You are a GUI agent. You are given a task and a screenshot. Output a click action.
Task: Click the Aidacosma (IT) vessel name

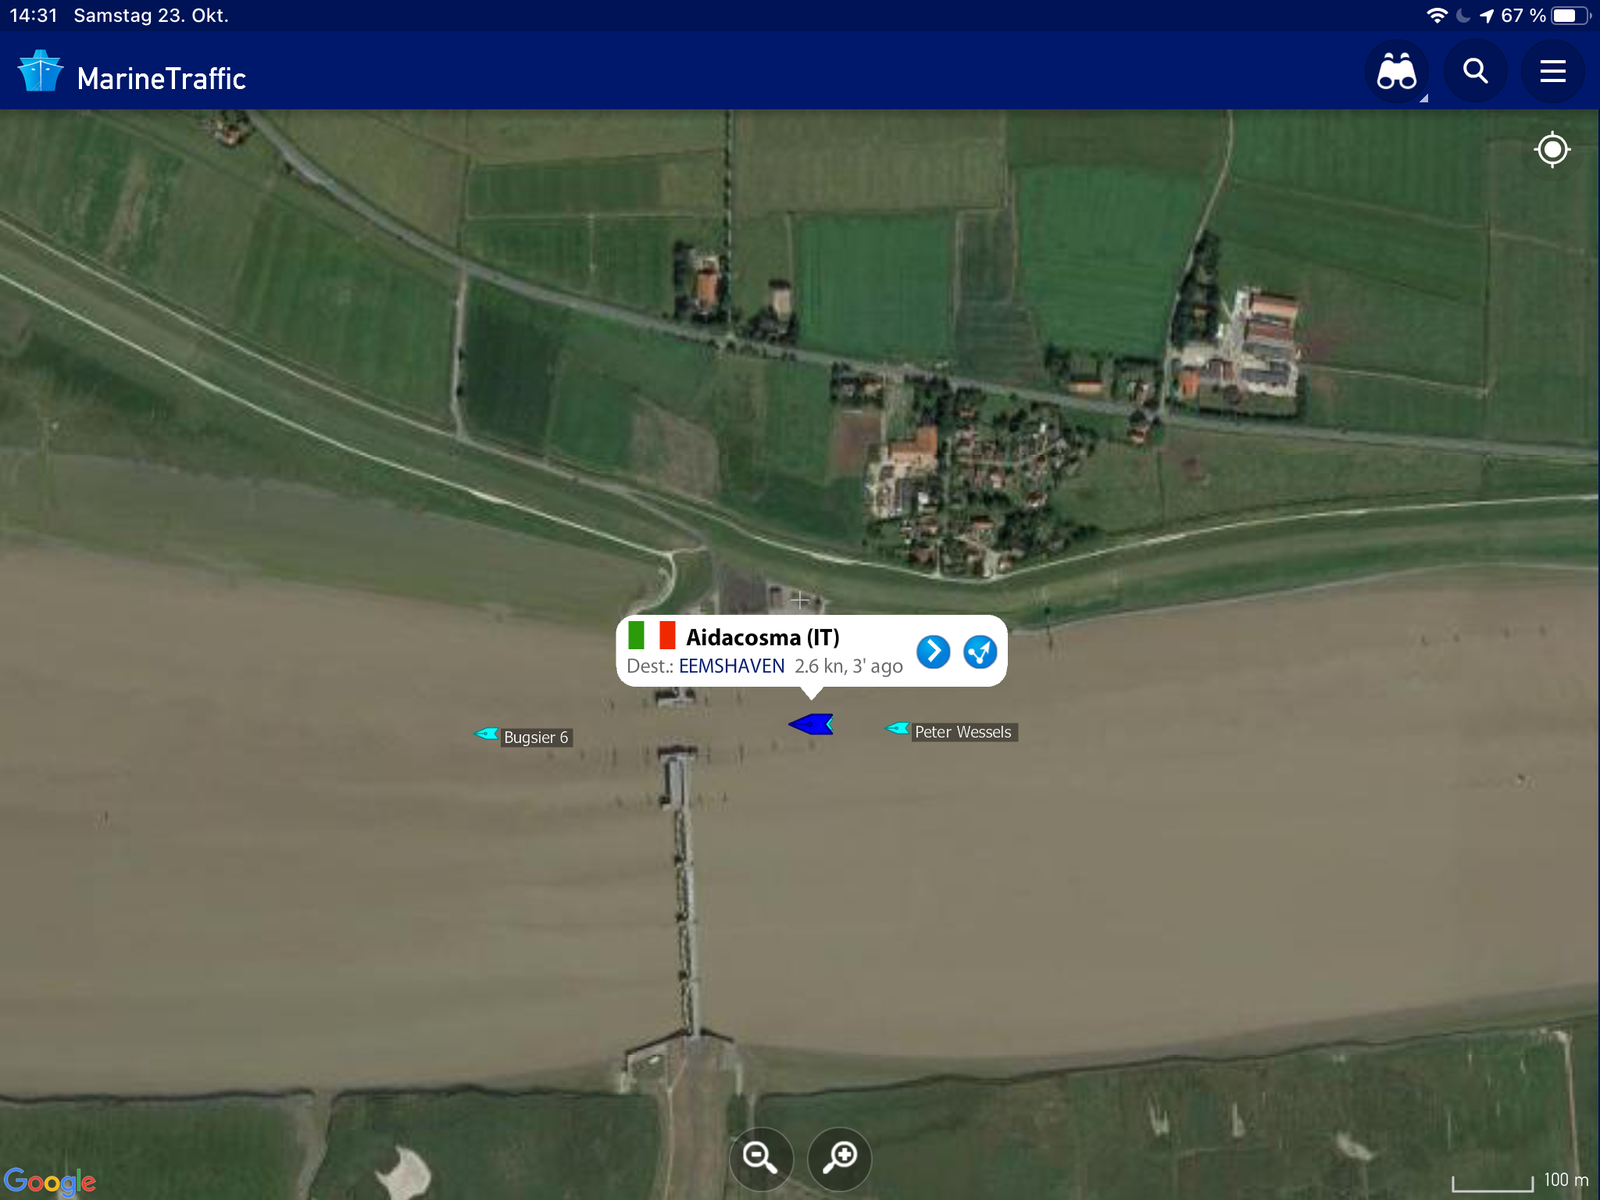[x=762, y=637]
